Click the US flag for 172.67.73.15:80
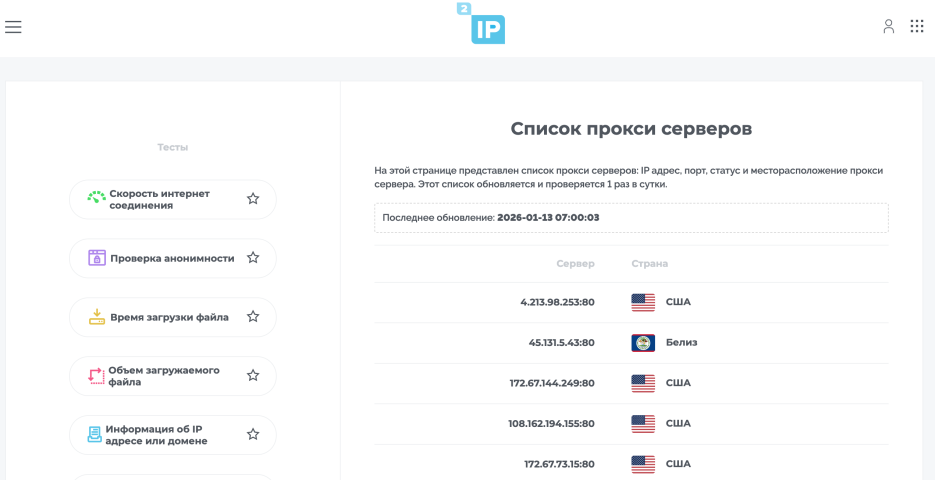Screen dimensions: 935x480 coord(643,464)
